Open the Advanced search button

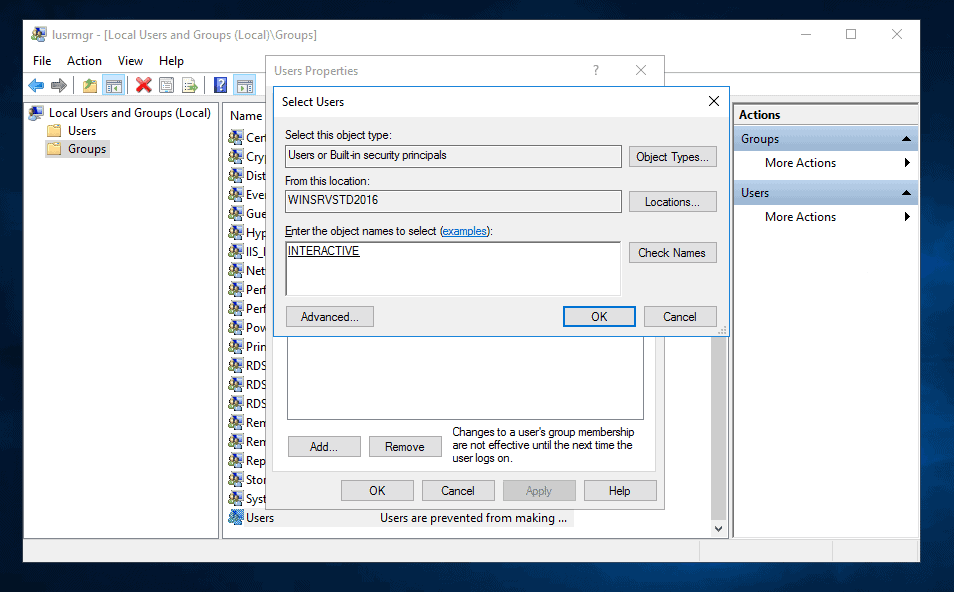[x=329, y=317]
